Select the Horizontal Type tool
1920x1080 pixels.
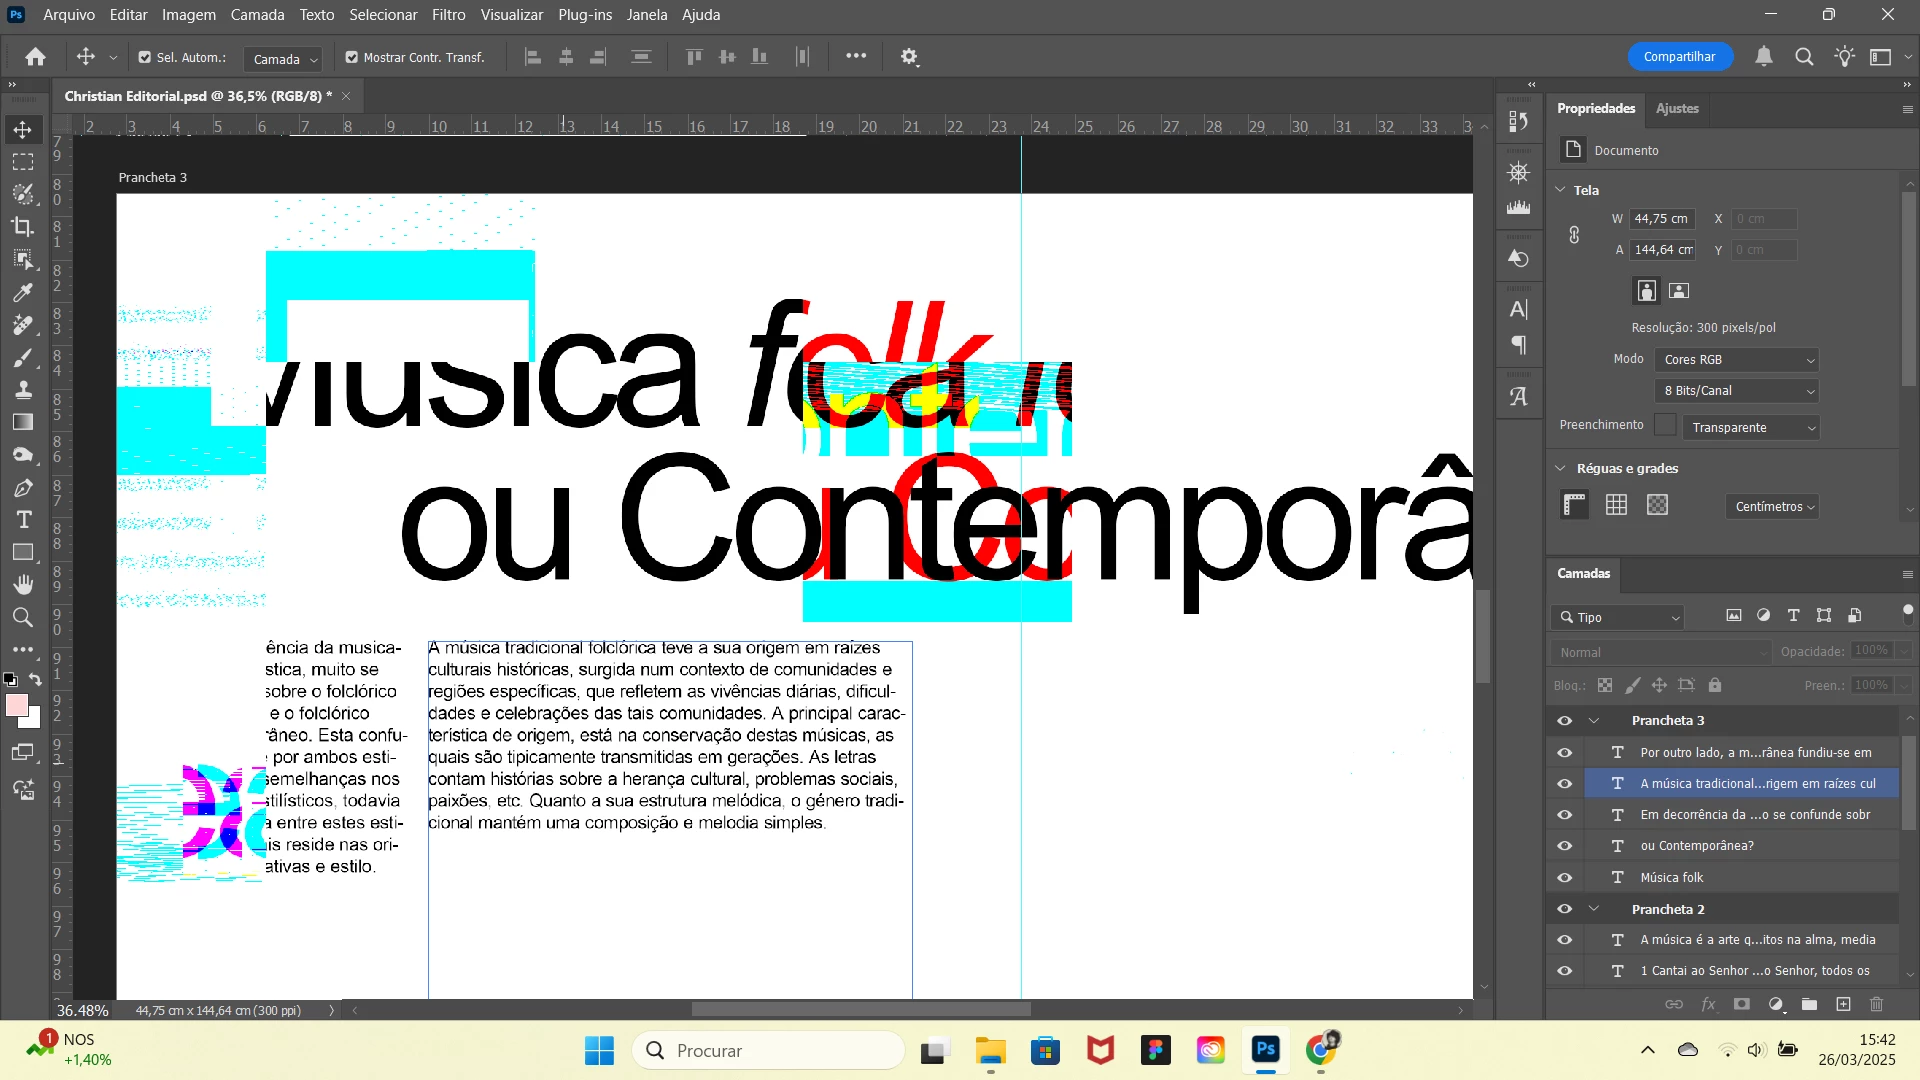[x=23, y=520]
